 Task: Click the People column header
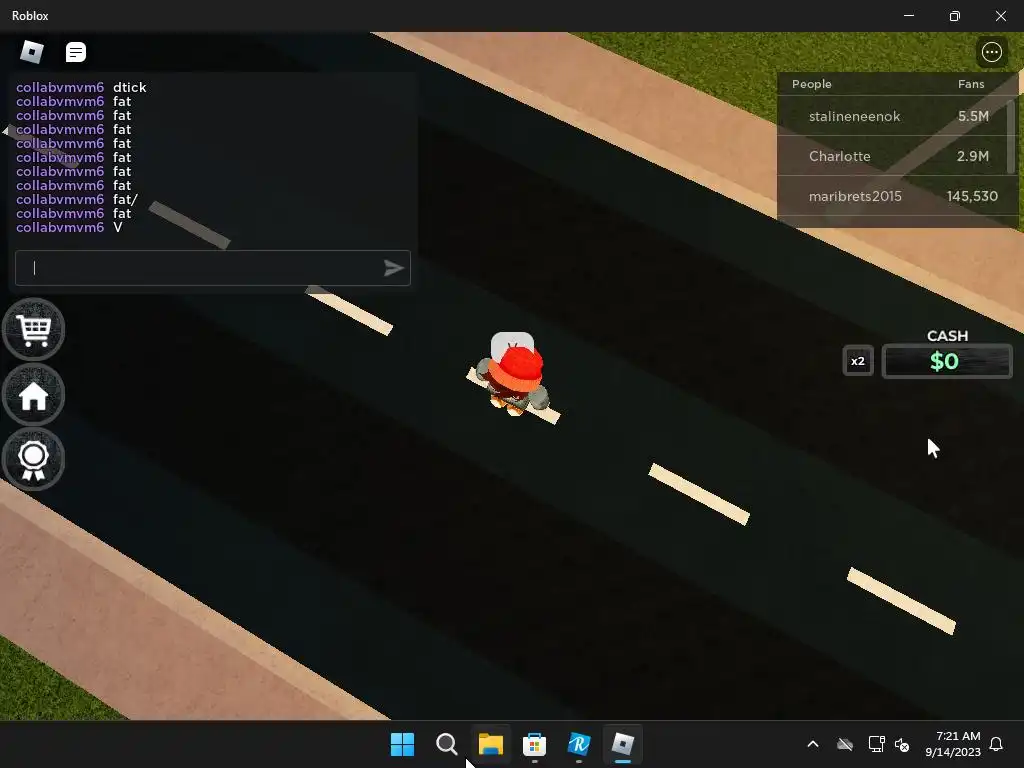point(811,84)
